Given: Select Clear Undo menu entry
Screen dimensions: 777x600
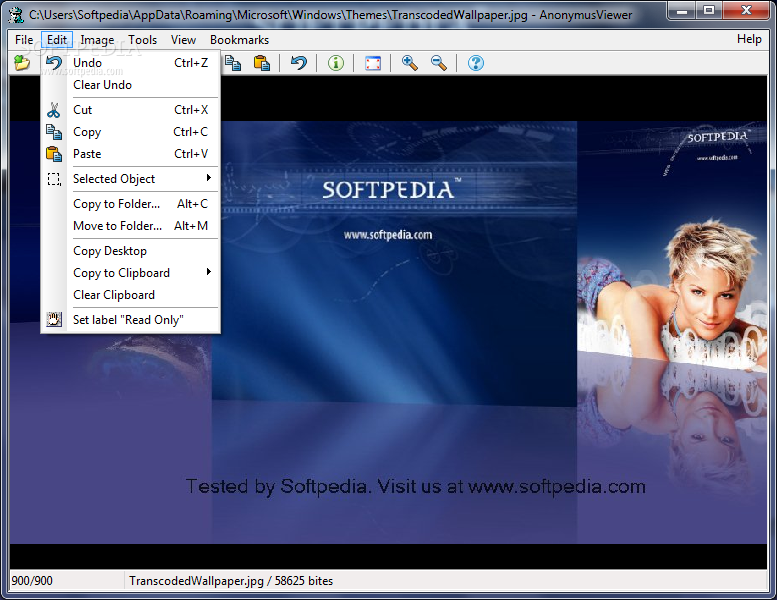Looking at the screenshot, I should (x=131, y=85).
